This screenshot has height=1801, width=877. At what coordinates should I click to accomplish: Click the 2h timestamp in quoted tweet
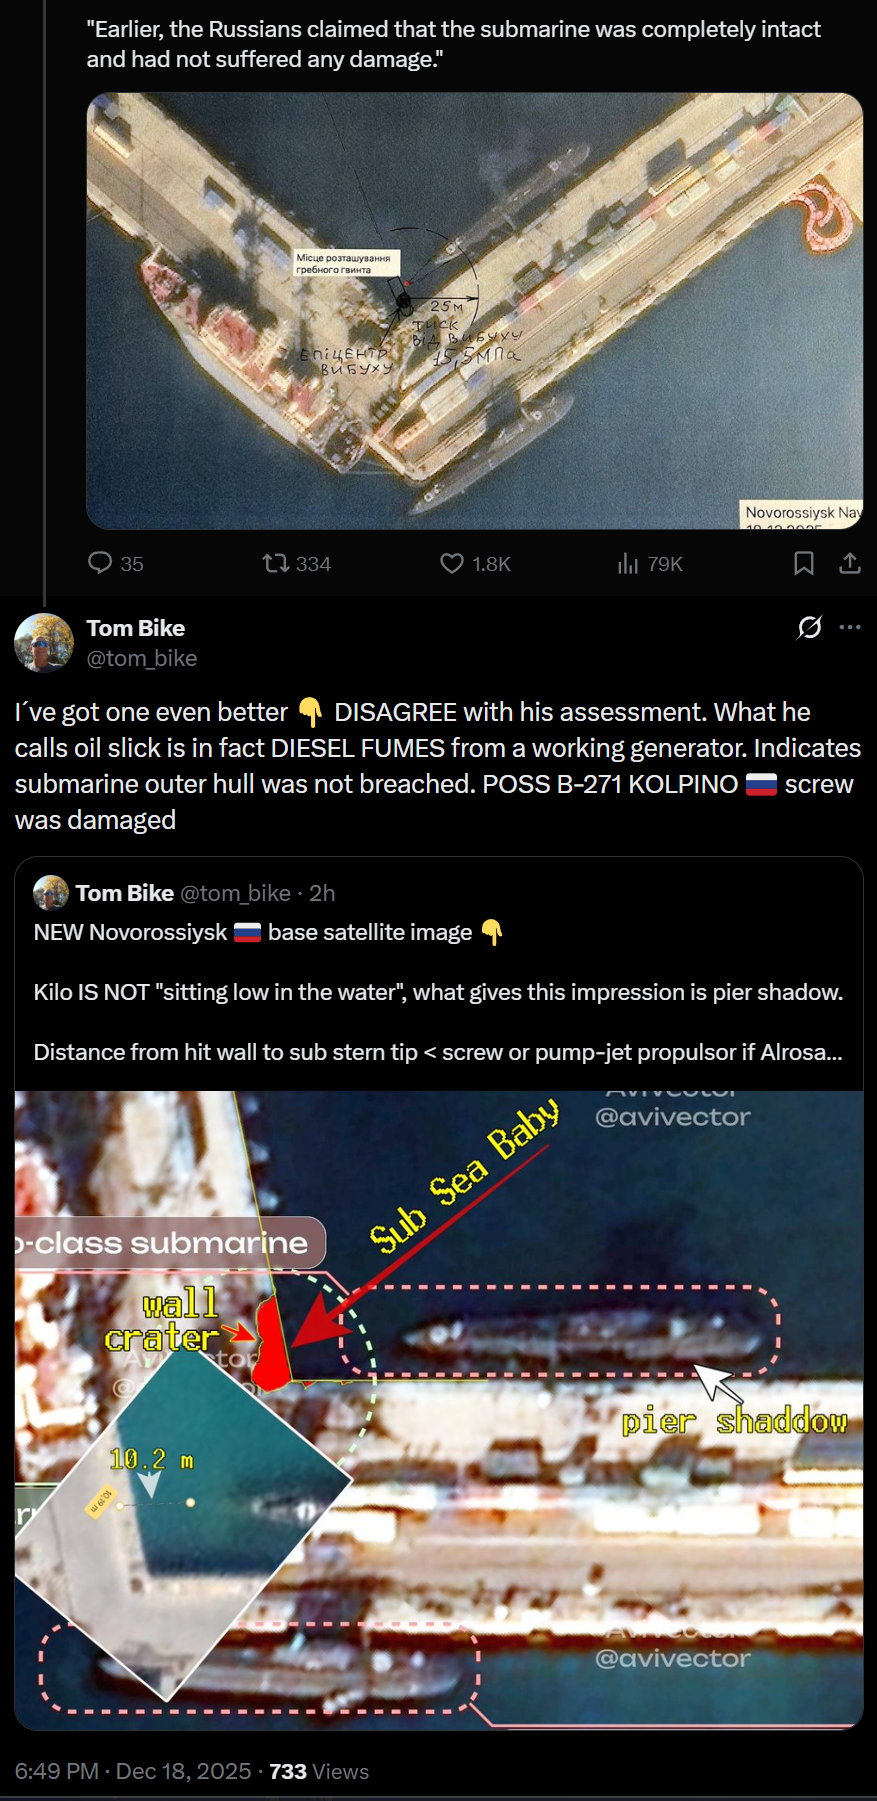tap(322, 893)
